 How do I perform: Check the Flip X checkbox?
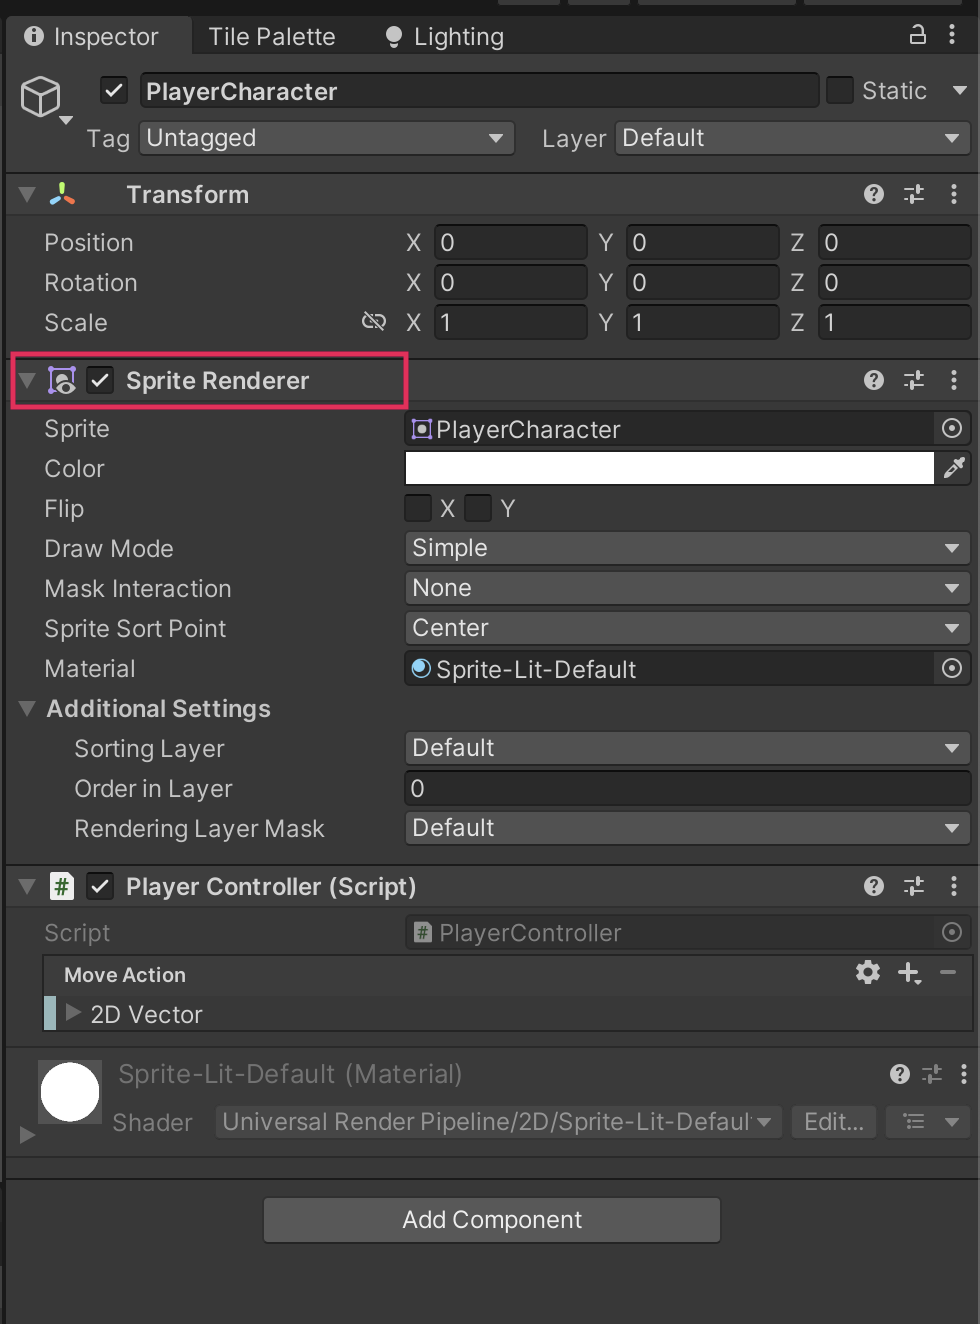(x=418, y=508)
